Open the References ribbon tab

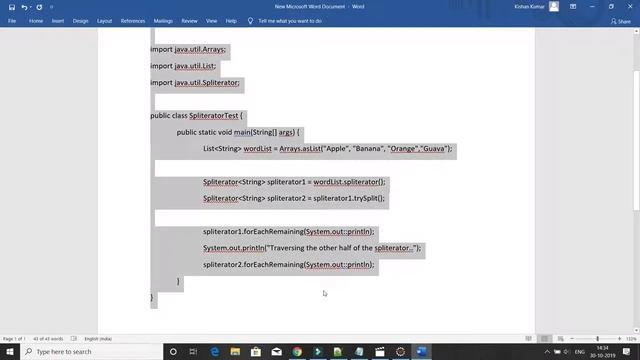(x=133, y=21)
